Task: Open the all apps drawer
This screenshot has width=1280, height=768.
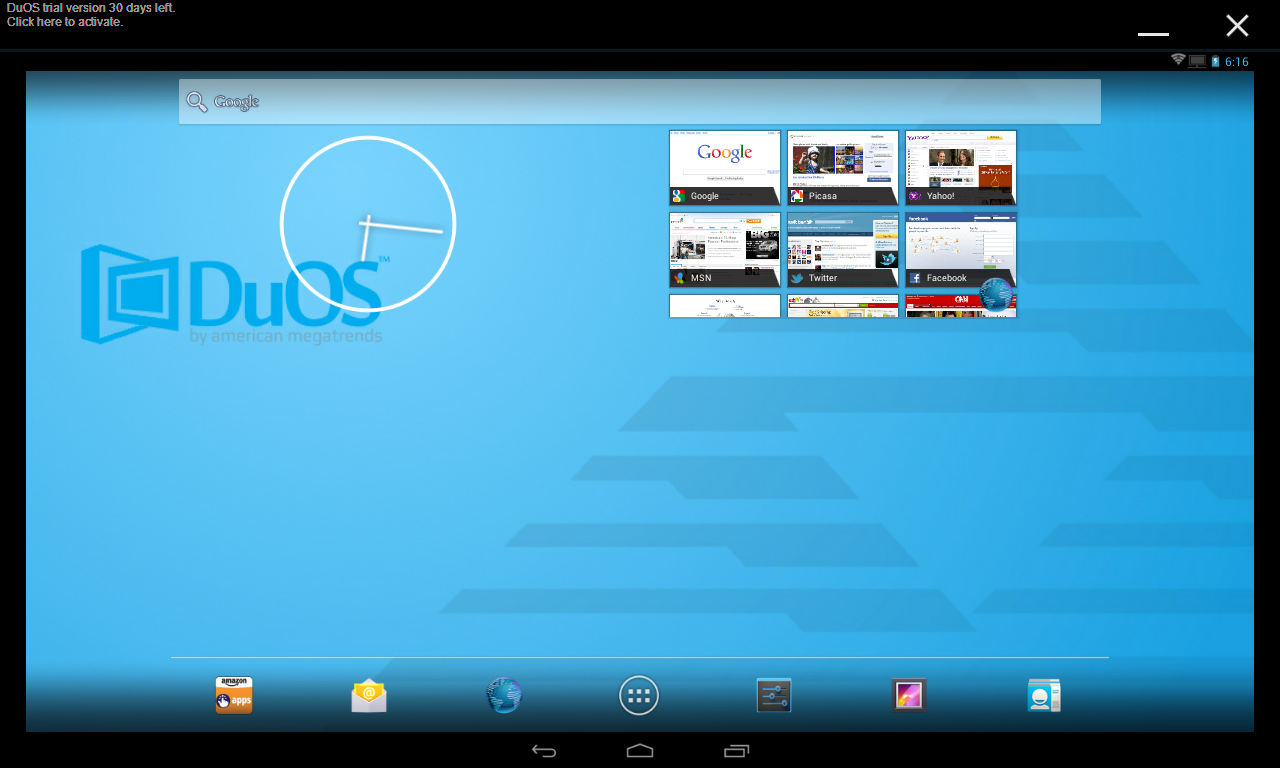Action: click(x=640, y=695)
